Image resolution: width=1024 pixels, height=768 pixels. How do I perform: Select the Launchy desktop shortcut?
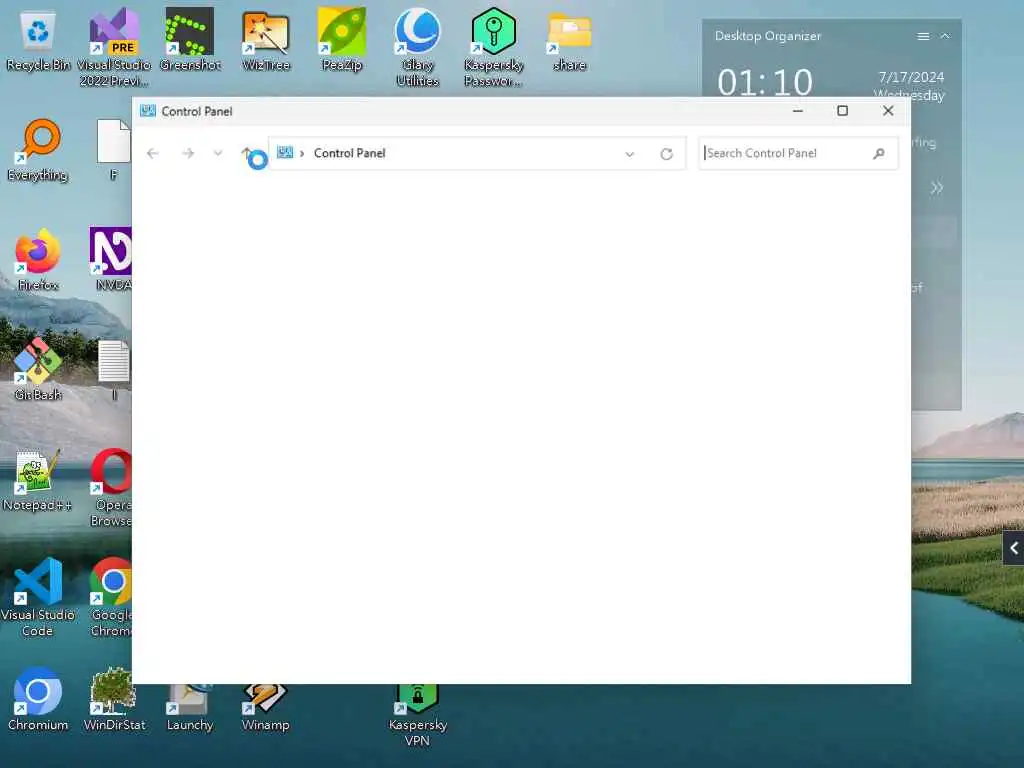pos(190,708)
